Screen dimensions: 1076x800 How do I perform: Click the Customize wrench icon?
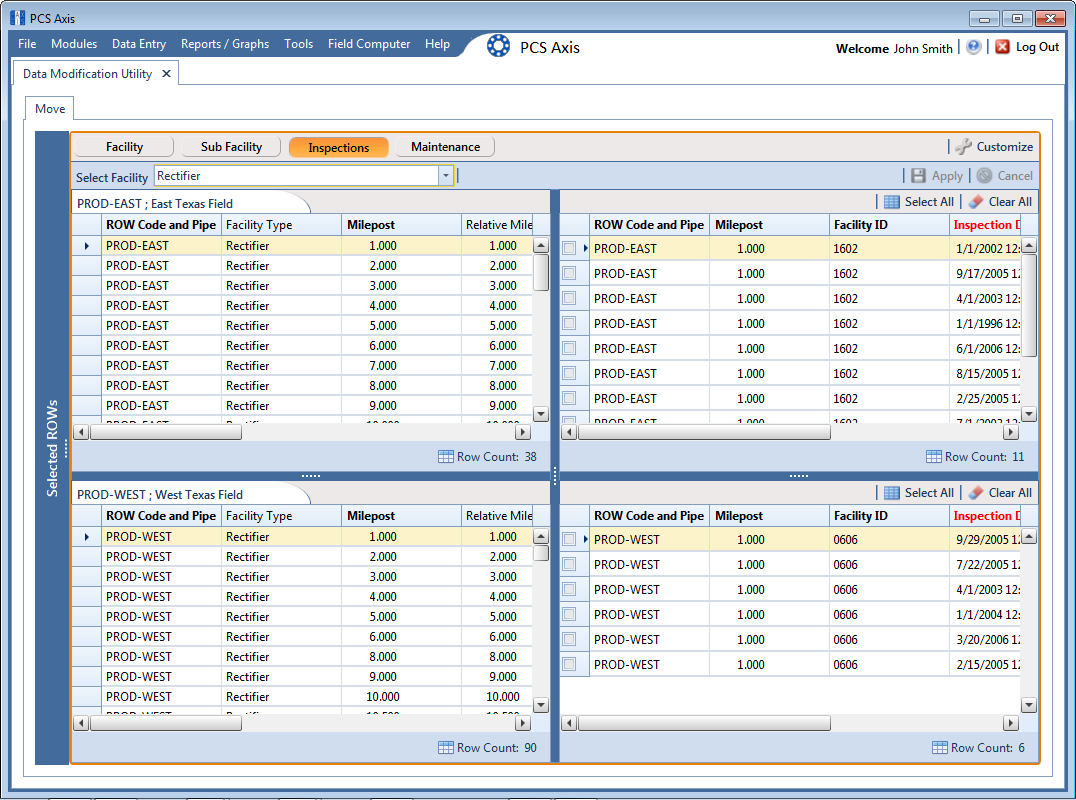click(x=963, y=146)
